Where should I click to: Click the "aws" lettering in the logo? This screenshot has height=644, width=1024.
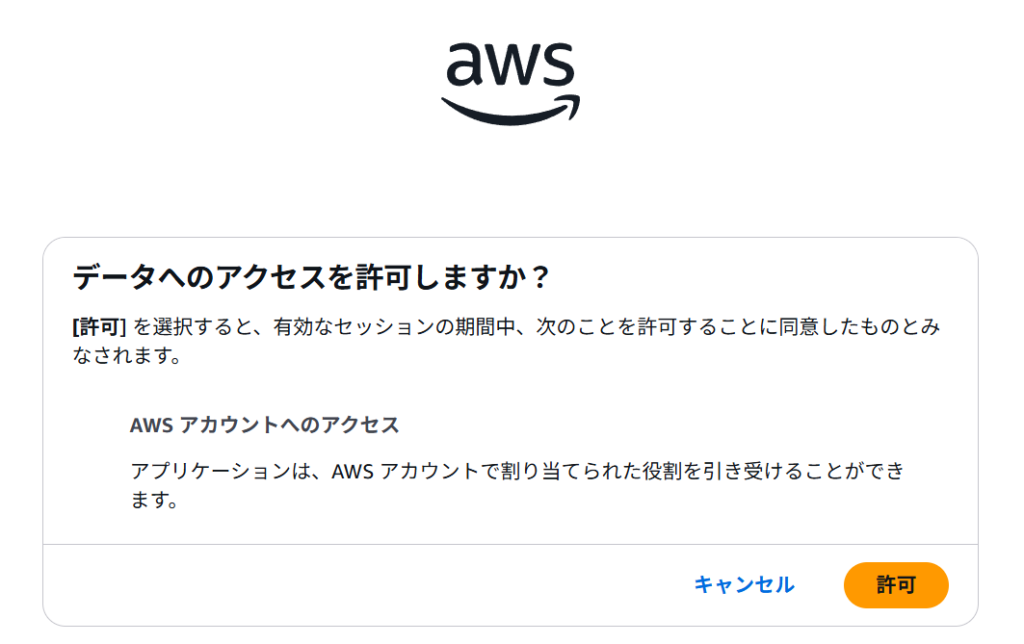tap(510, 66)
